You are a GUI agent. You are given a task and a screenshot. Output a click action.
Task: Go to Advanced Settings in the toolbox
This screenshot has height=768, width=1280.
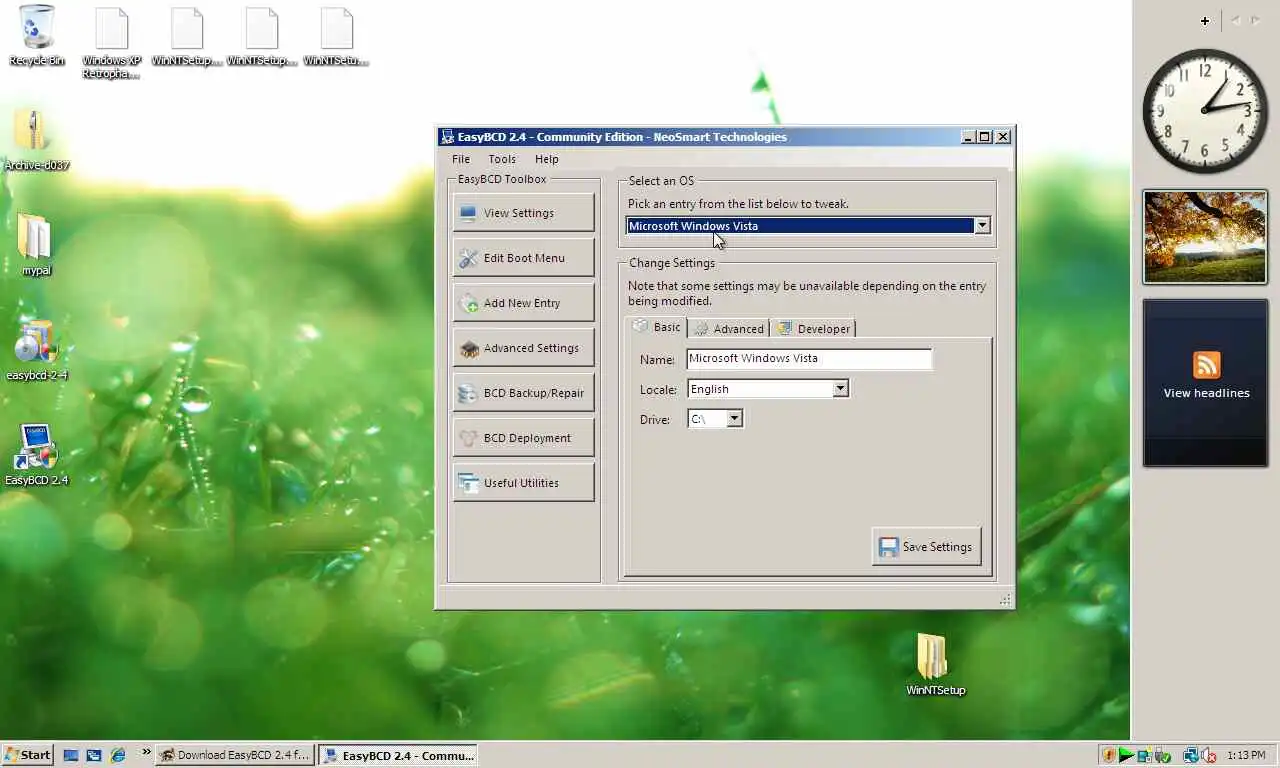(x=523, y=347)
